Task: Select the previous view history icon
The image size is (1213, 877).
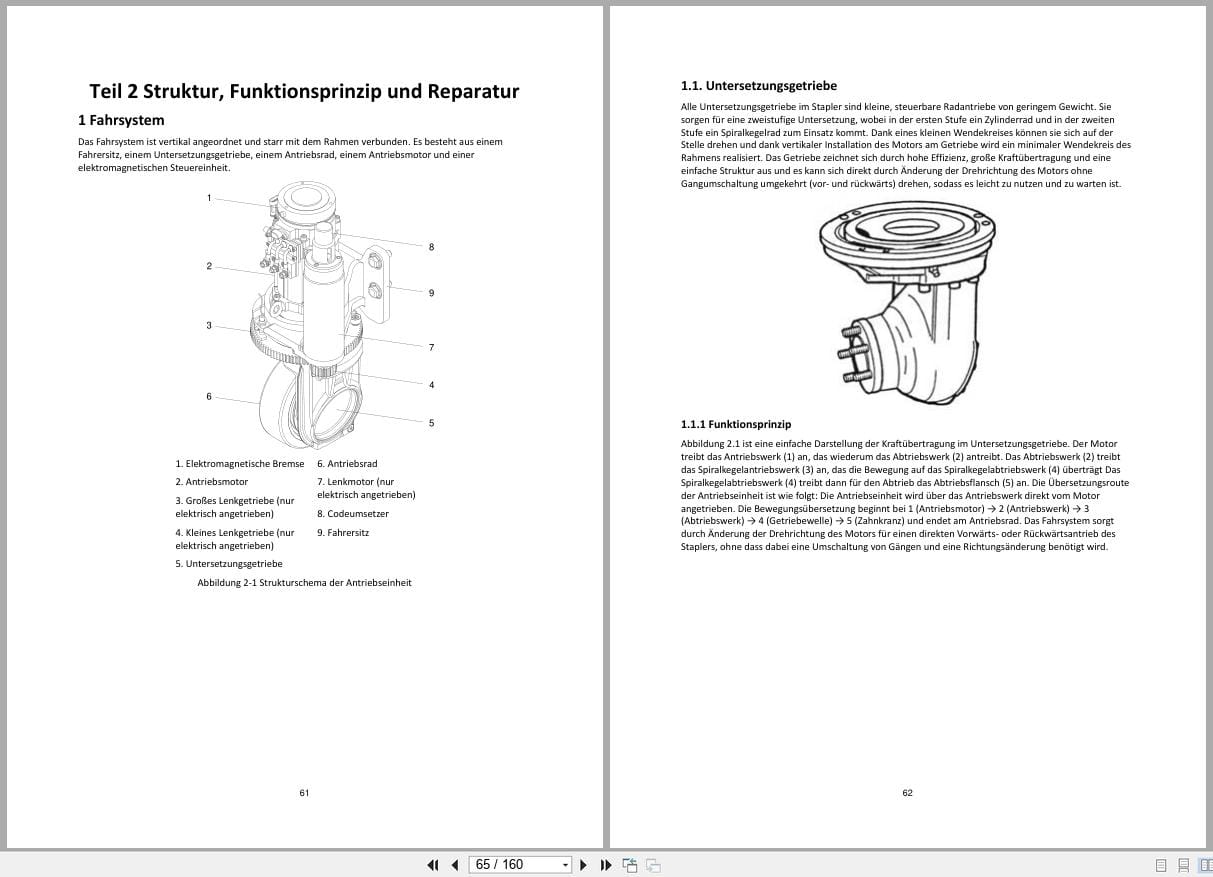Action: [x=630, y=864]
